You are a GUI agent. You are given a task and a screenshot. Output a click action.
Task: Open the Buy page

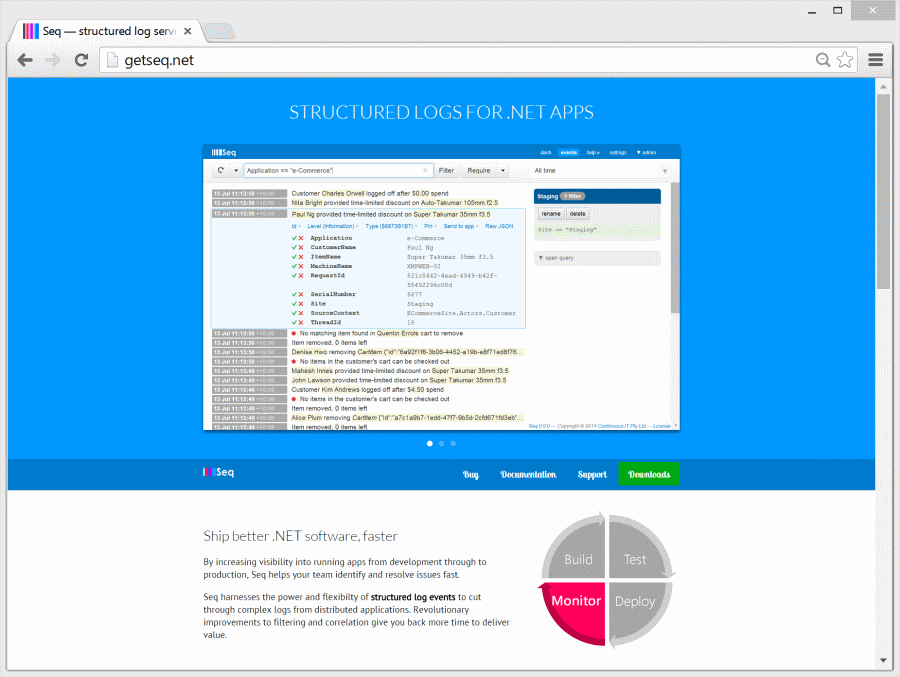coord(471,474)
